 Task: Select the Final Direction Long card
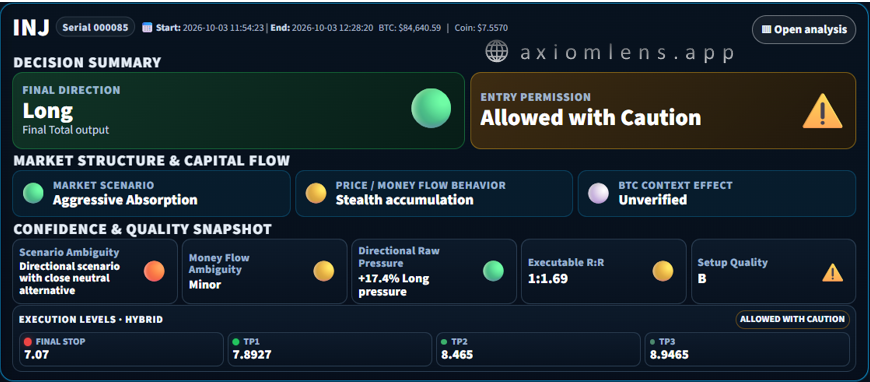(239, 110)
